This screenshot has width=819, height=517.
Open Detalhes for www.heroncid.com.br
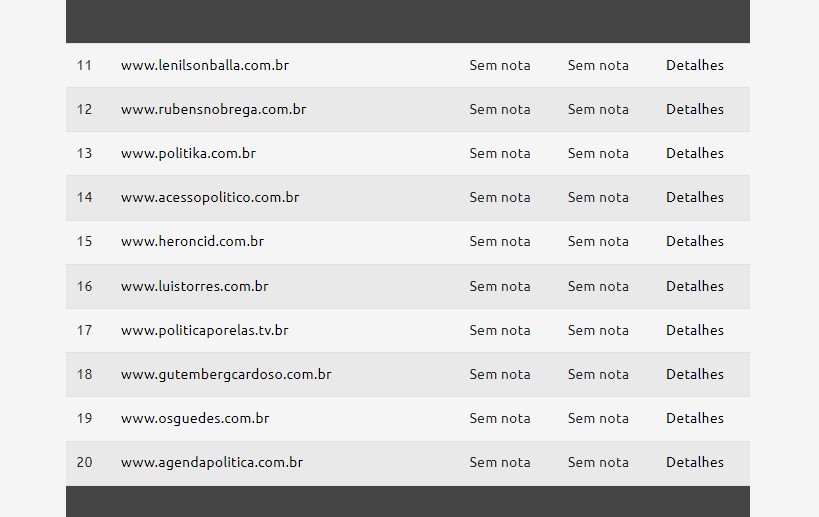click(695, 241)
